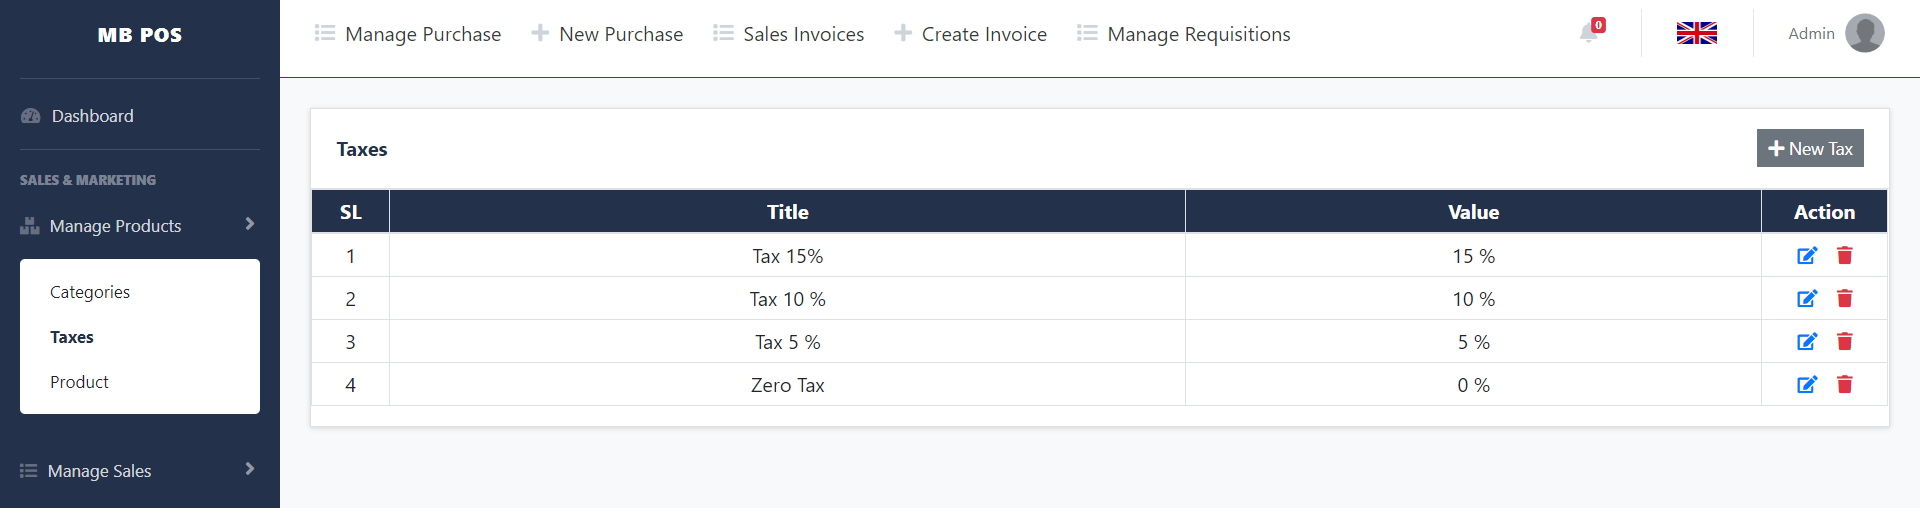
Task: Open the Admin account dropdown
Action: pyautogui.click(x=1811, y=34)
